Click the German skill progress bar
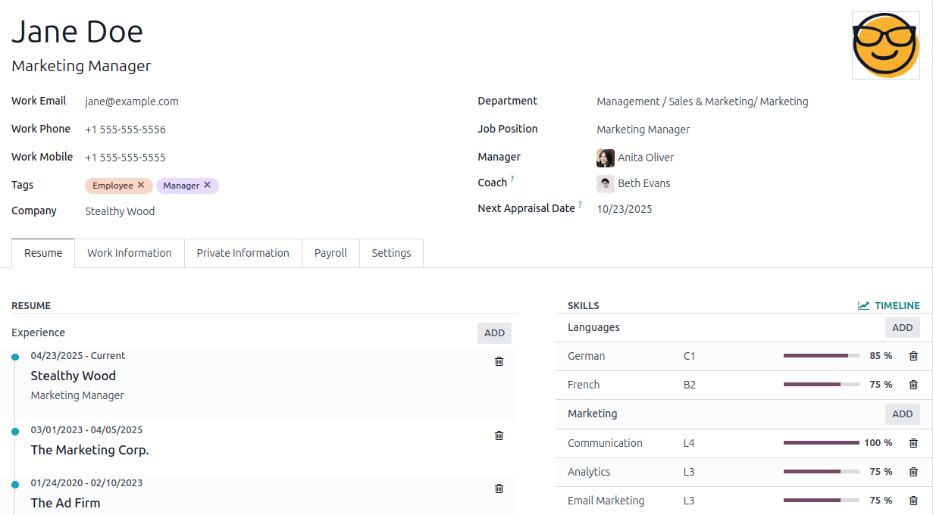 821,356
